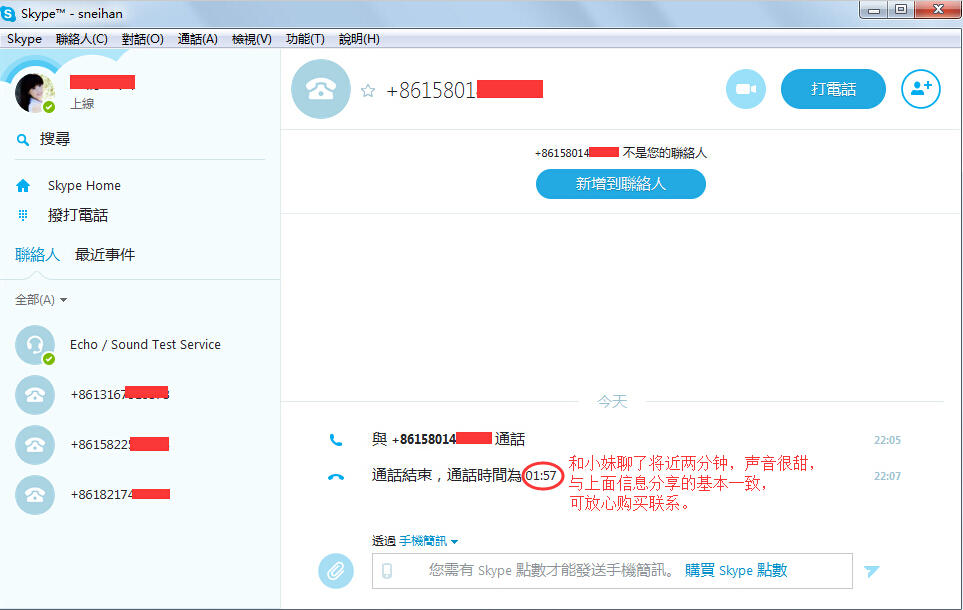Viewport: 963px width, 610px height.
Task: Toggle the favorite star next to the phone number
Action: point(368,91)
